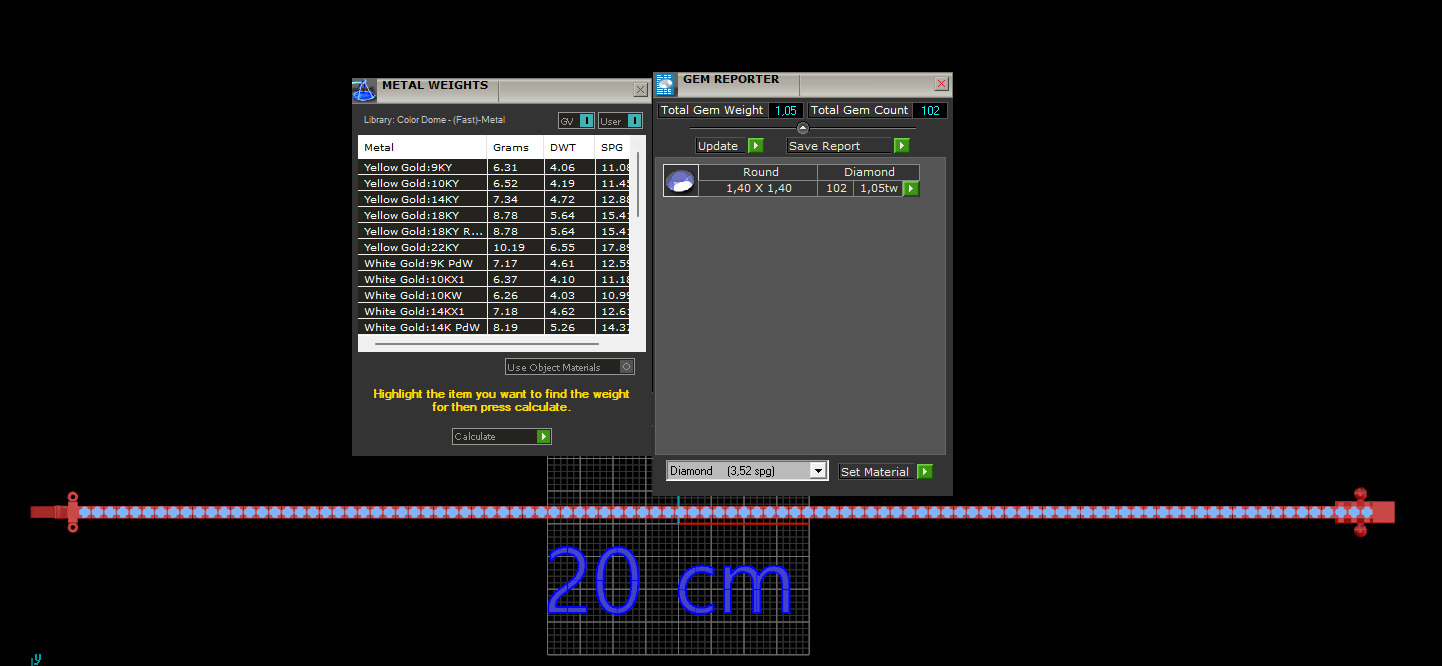Click the Gem Reporter slider handle
Screen dimensions: 1442x666
click(802, 128)
